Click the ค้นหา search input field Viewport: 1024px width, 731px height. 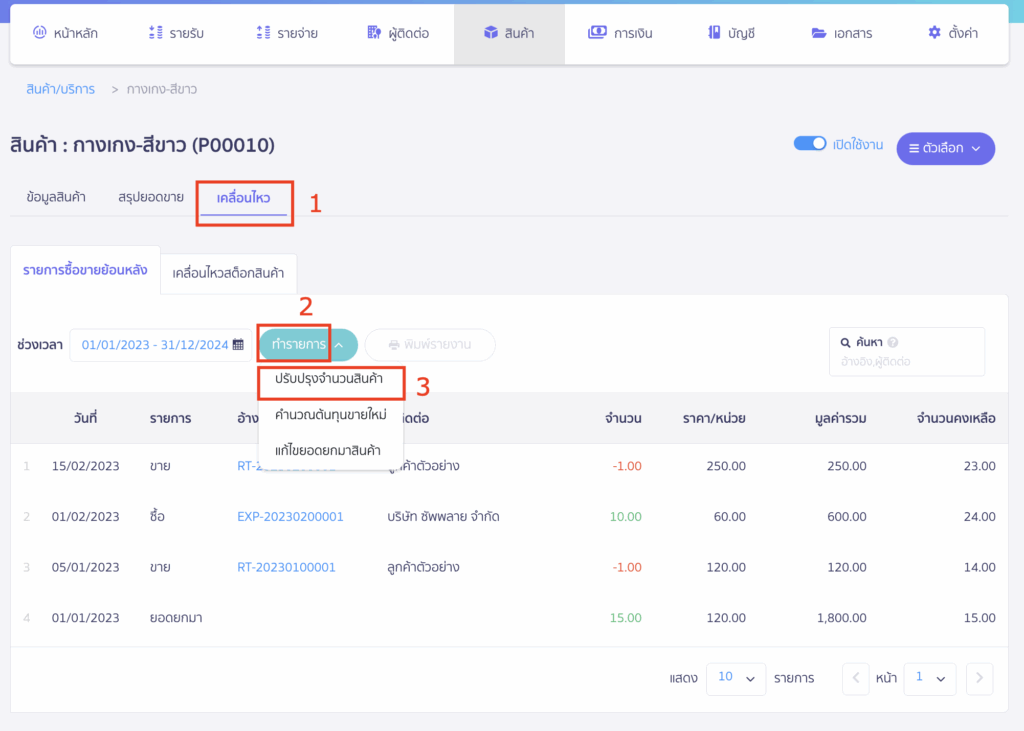[x=905, y=361]
